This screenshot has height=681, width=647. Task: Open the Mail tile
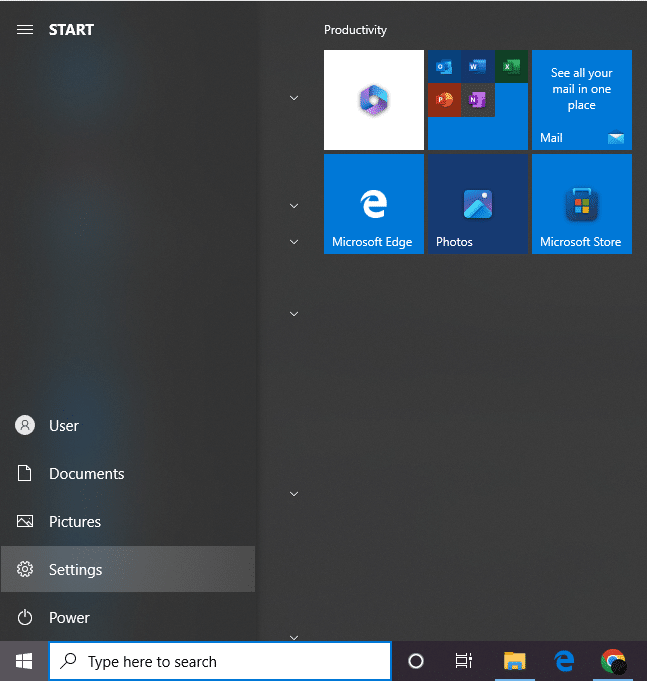582,100
